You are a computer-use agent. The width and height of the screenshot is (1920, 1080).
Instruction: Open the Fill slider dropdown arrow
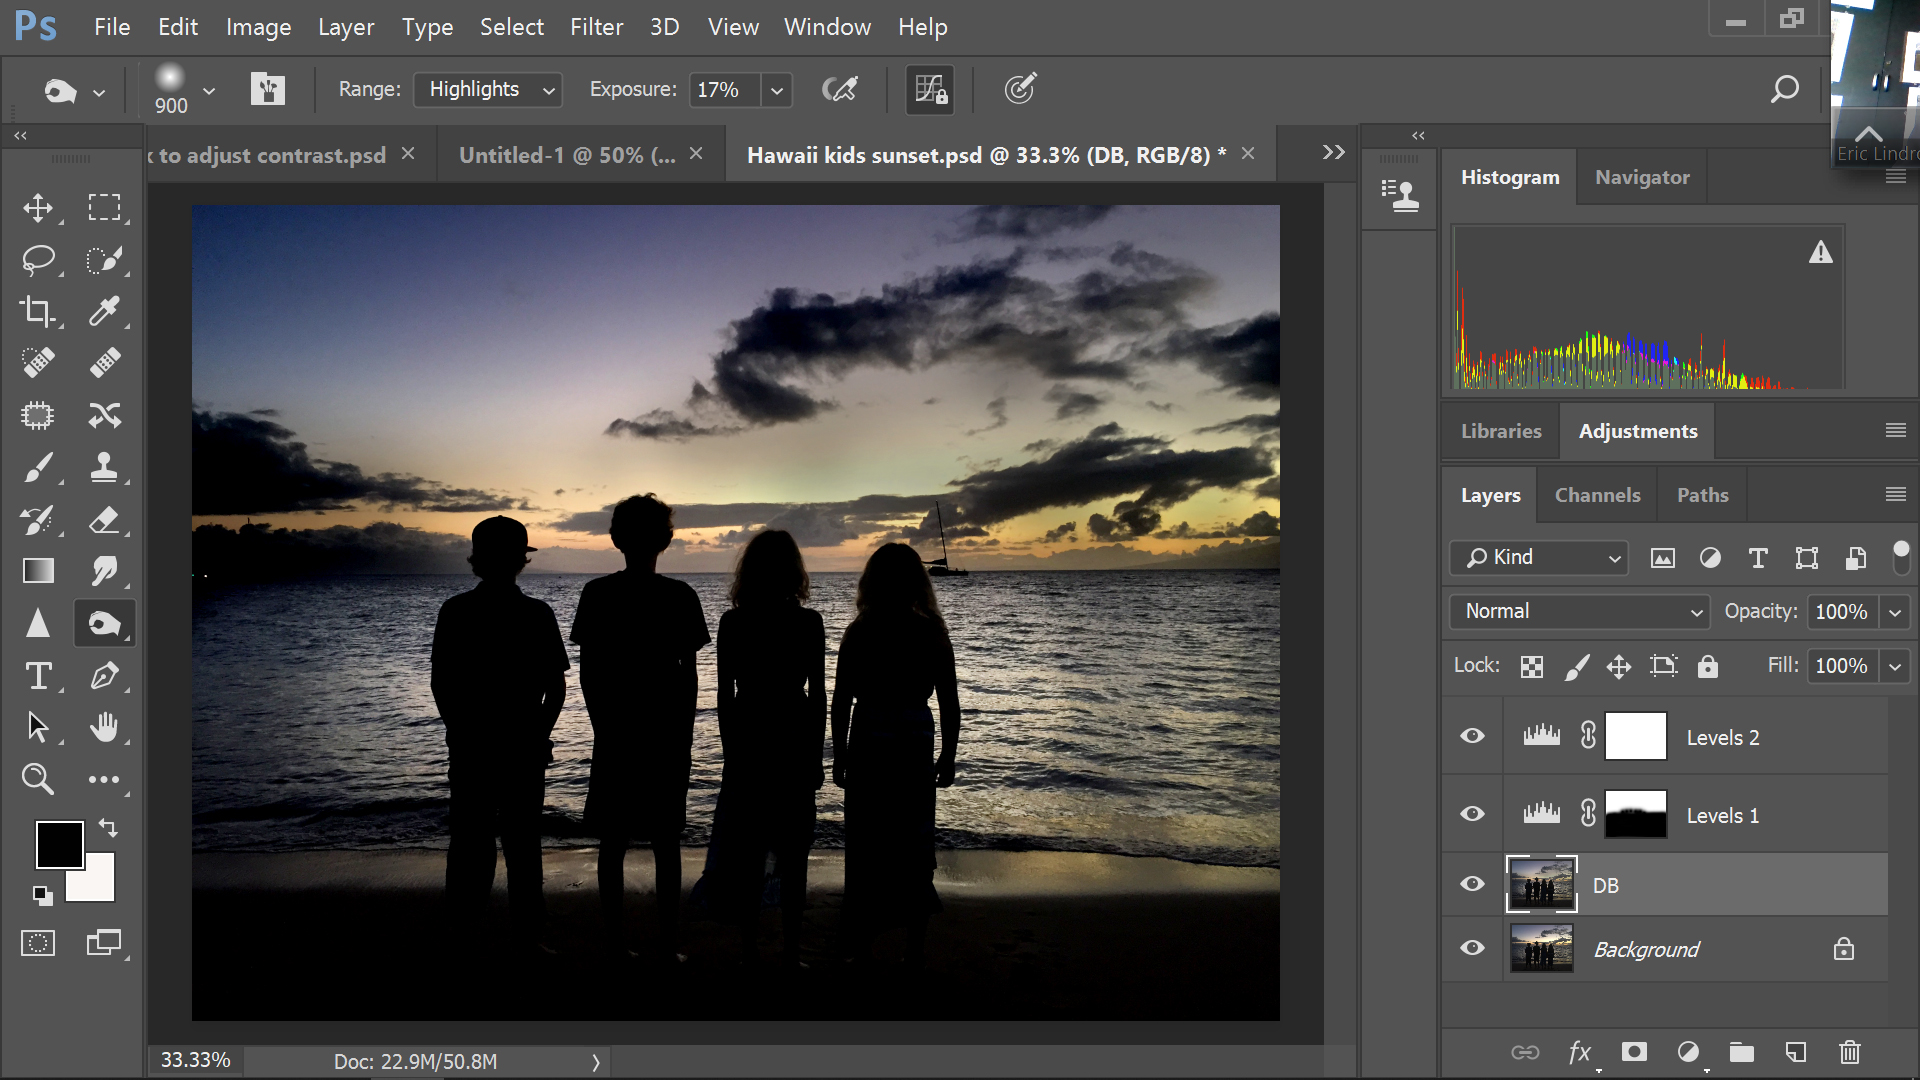(x=1895, y=666)
